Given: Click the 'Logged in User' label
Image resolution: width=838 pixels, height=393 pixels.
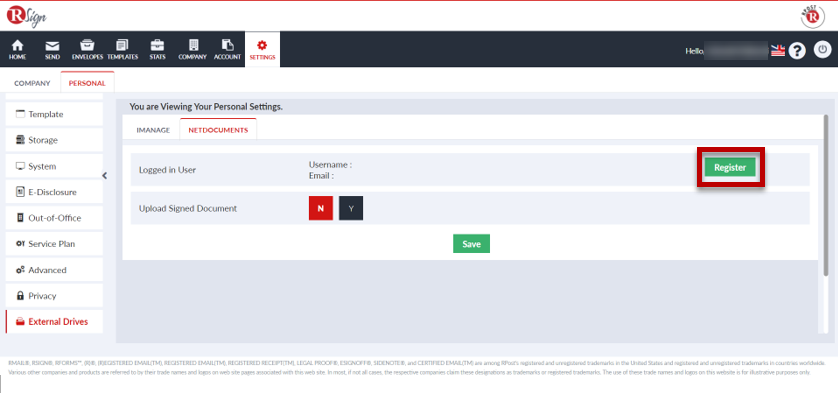Looking at the screenshot, I should click(x=167, y=170).
